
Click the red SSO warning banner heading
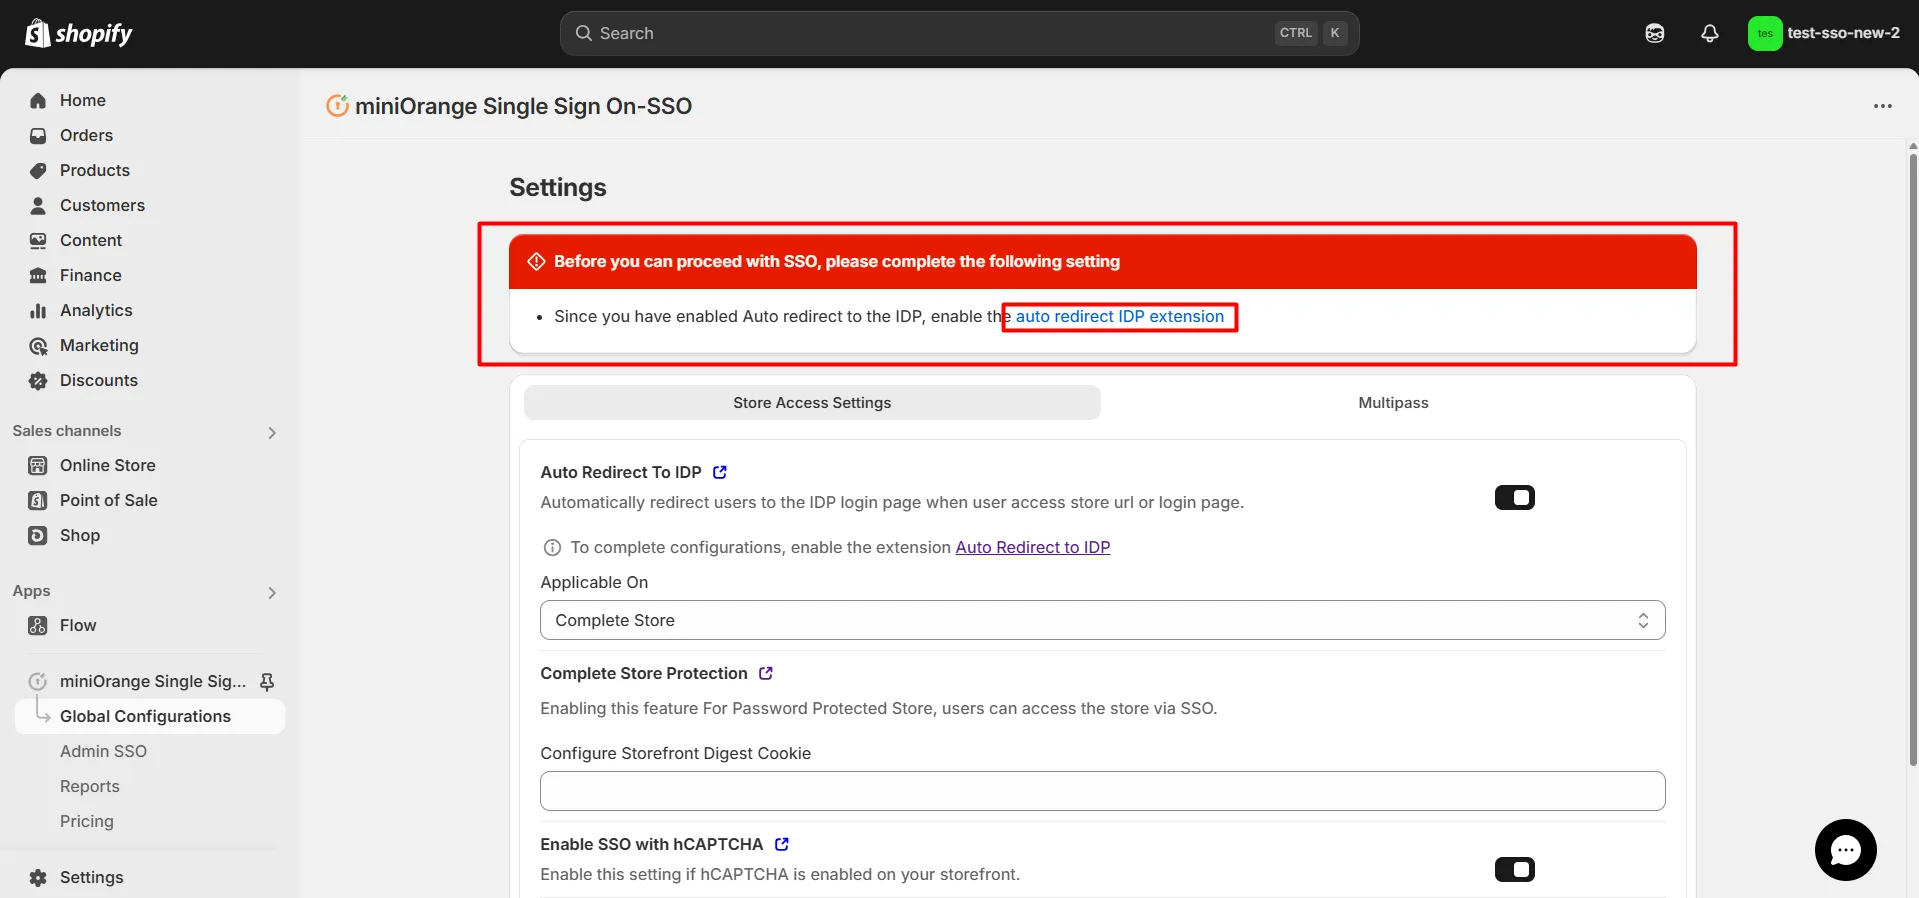click(837, 261)
